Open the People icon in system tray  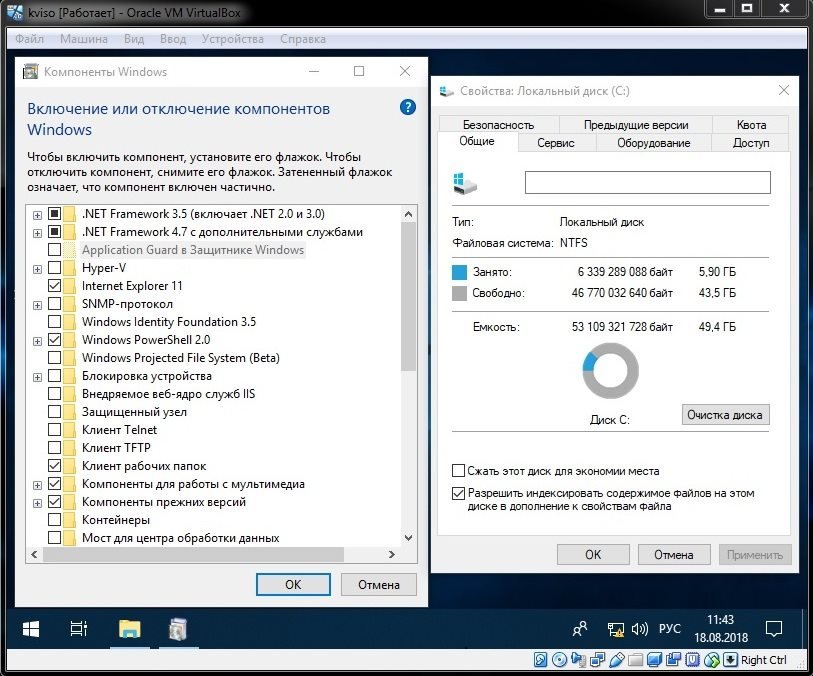[580, 629]
